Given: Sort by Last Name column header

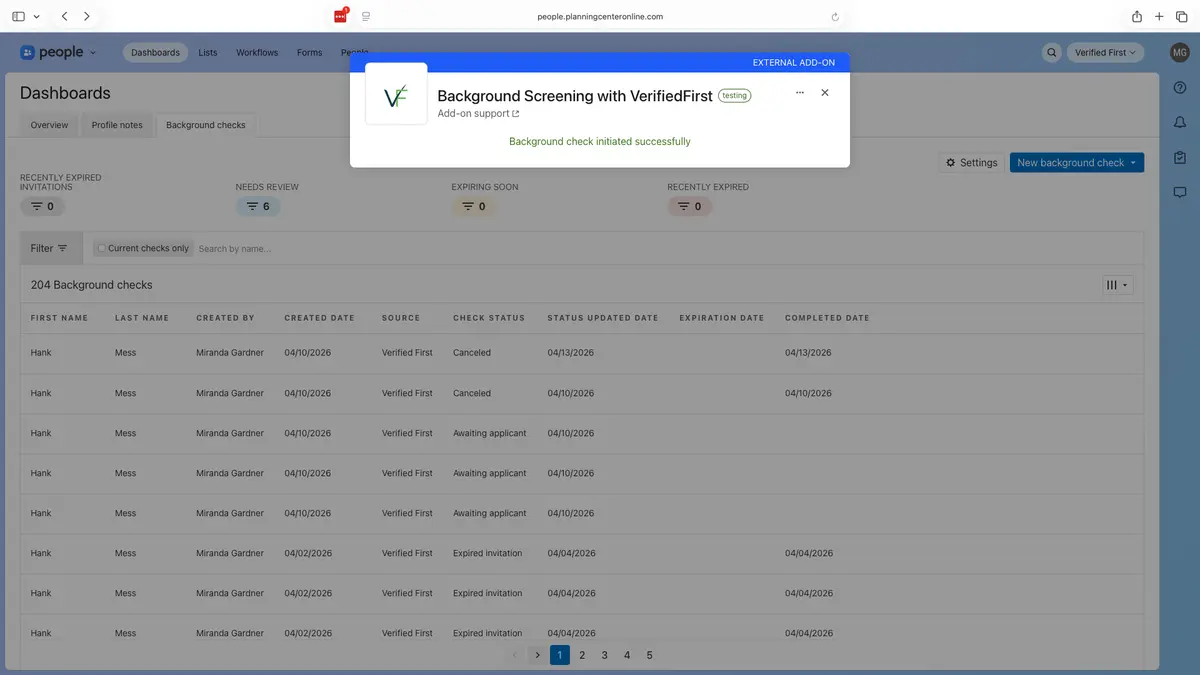Looking at the screenshot, I should tap(142, 318).
